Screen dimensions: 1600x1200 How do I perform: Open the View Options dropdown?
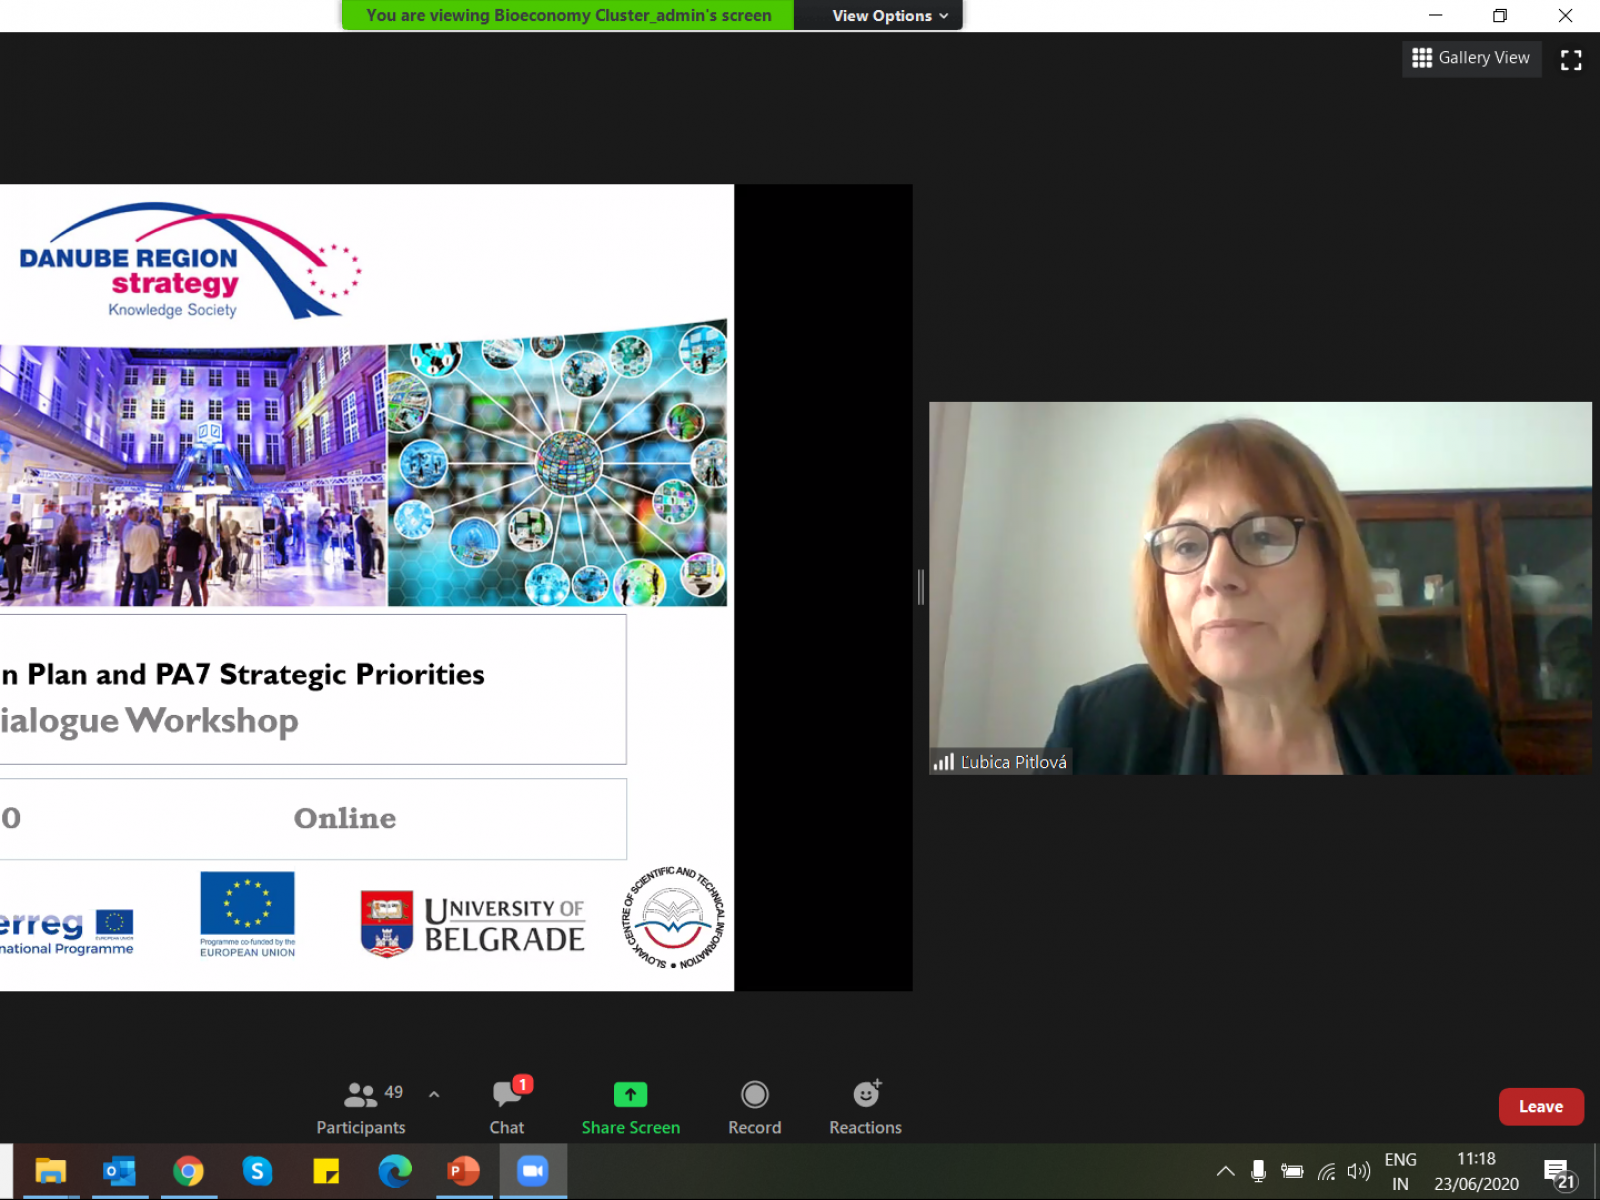(889, 16)
